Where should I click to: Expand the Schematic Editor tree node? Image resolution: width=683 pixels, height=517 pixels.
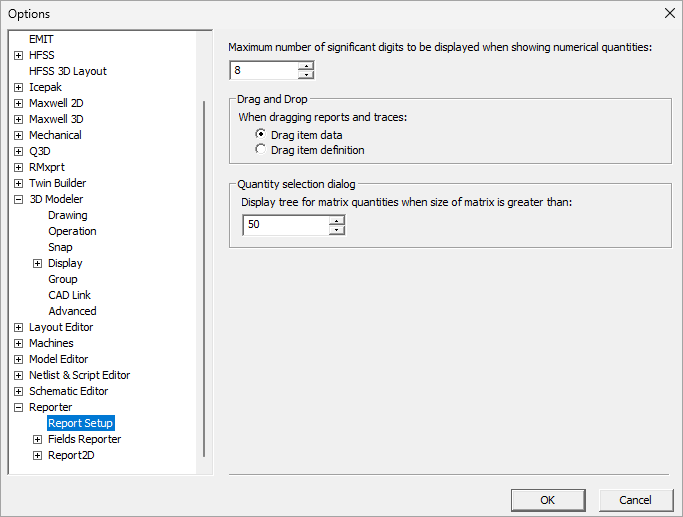[18, 392]
